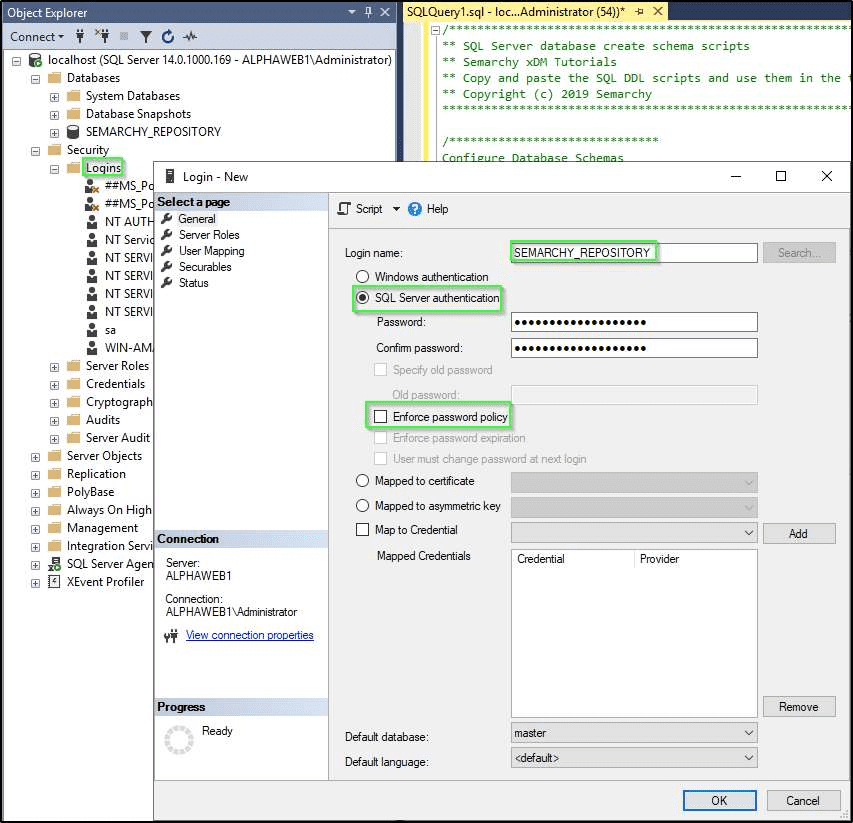Switch to the SQLQuery1.sql tab
853x823 pixels.
pyautogui.click(x=516, y=11)
